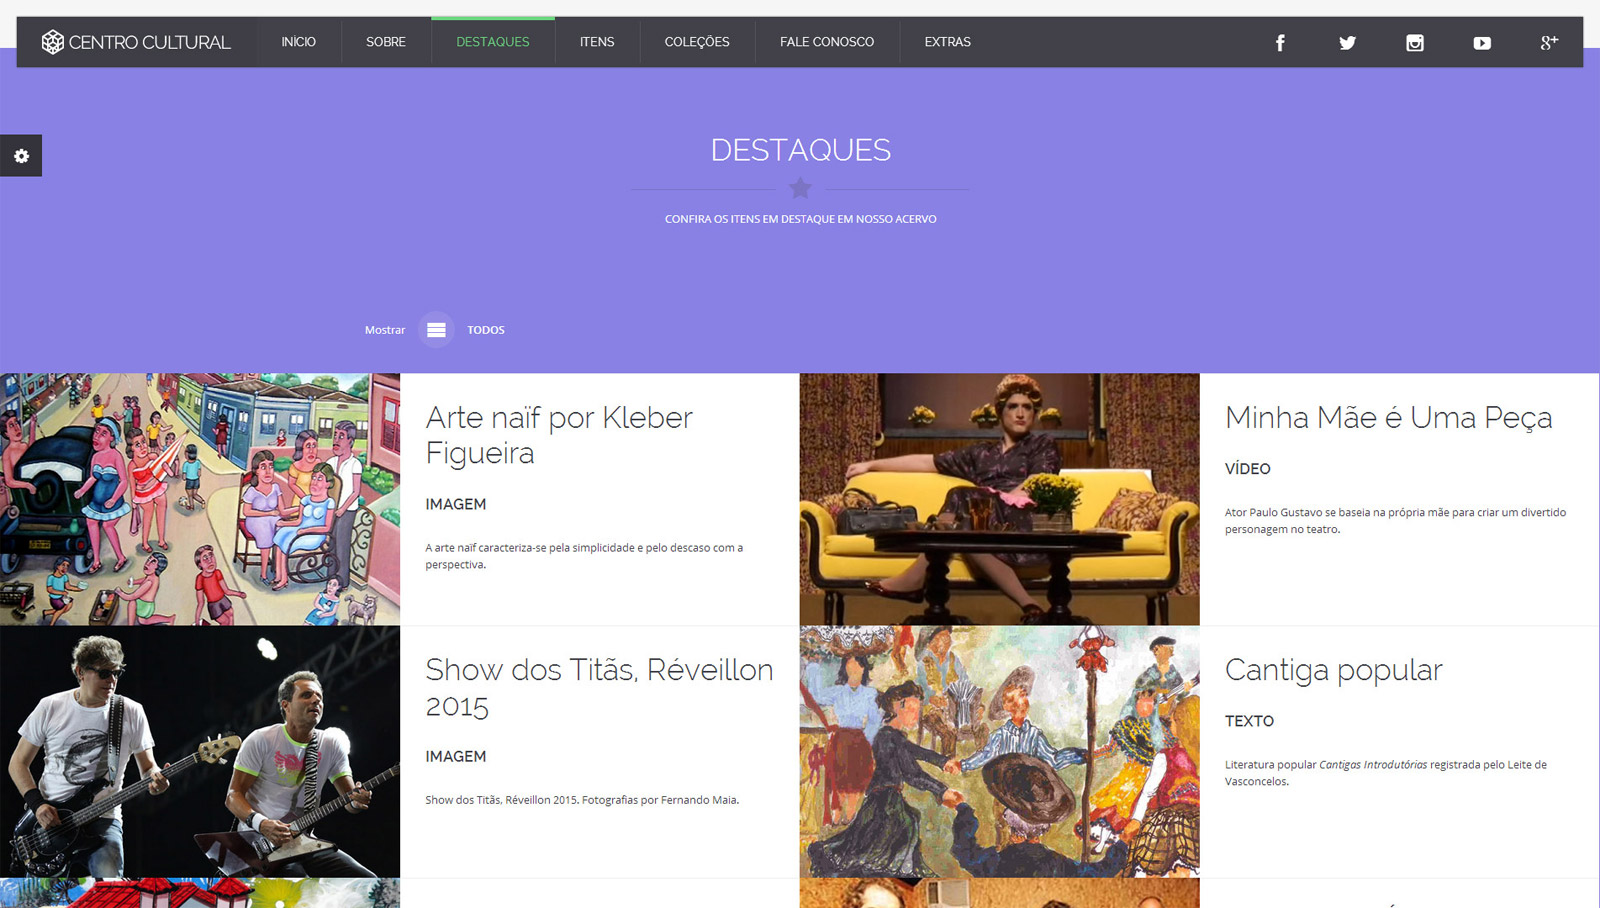Click the Centro Cultural logo
Viewport: 1600px width, 908px height.
click(x=136, y=42)
